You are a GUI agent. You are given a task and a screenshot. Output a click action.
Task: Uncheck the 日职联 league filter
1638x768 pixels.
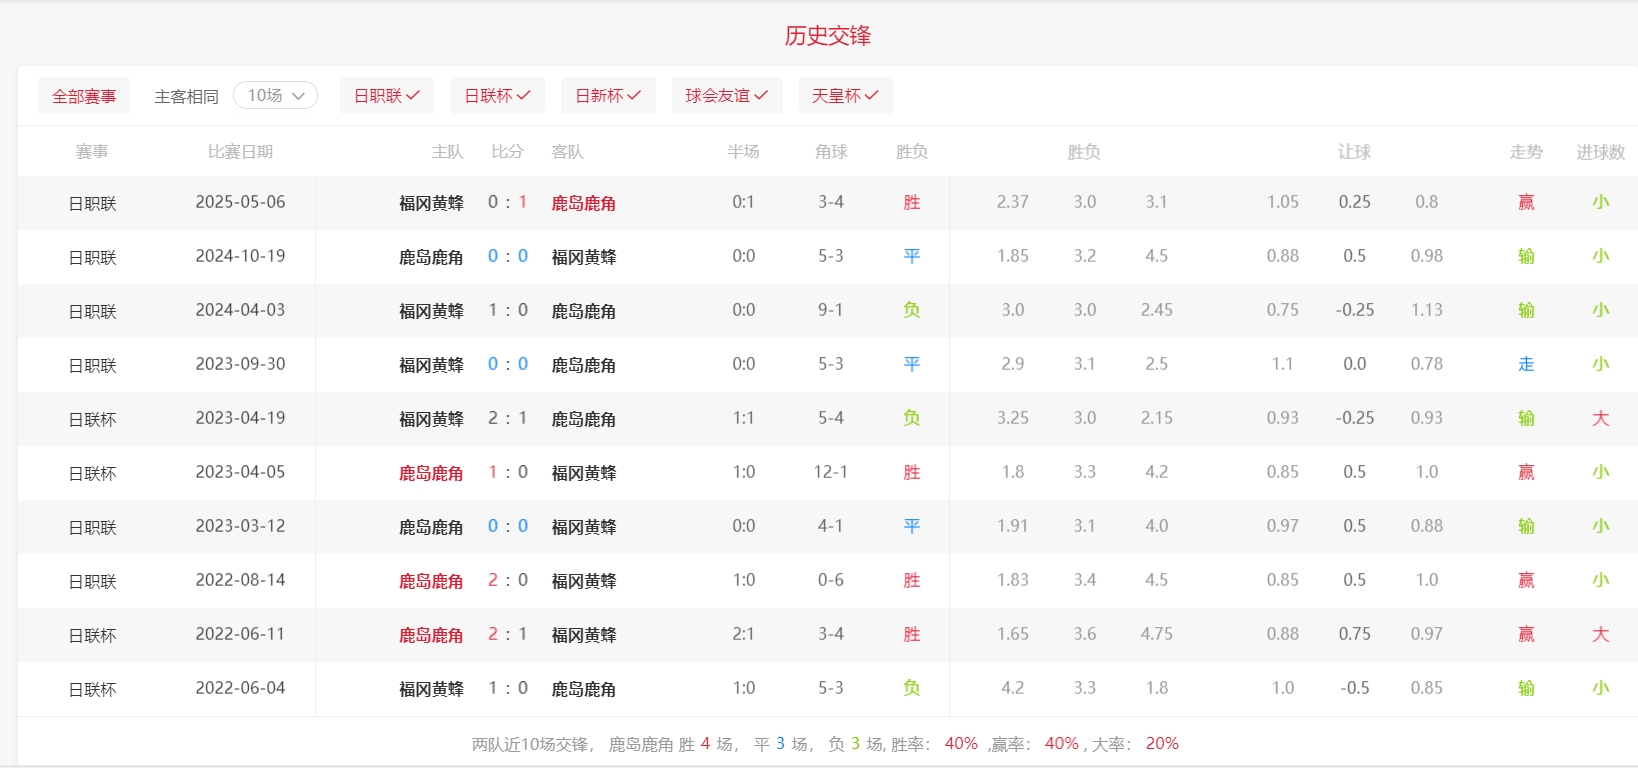(386, 95)
